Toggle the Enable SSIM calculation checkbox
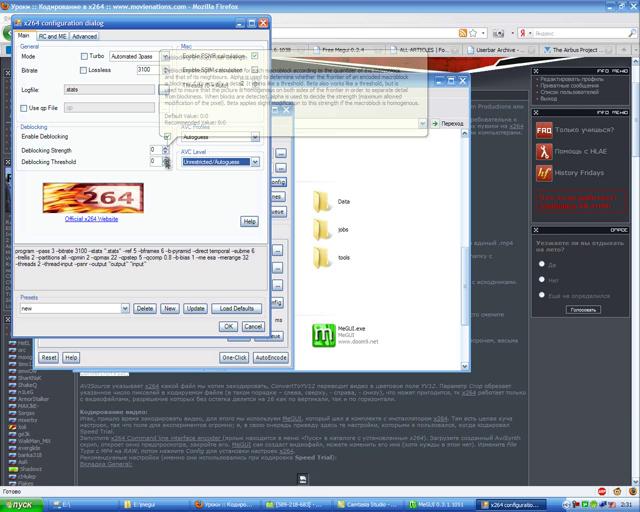Screen dimensions: 640x512 [255, 70]
